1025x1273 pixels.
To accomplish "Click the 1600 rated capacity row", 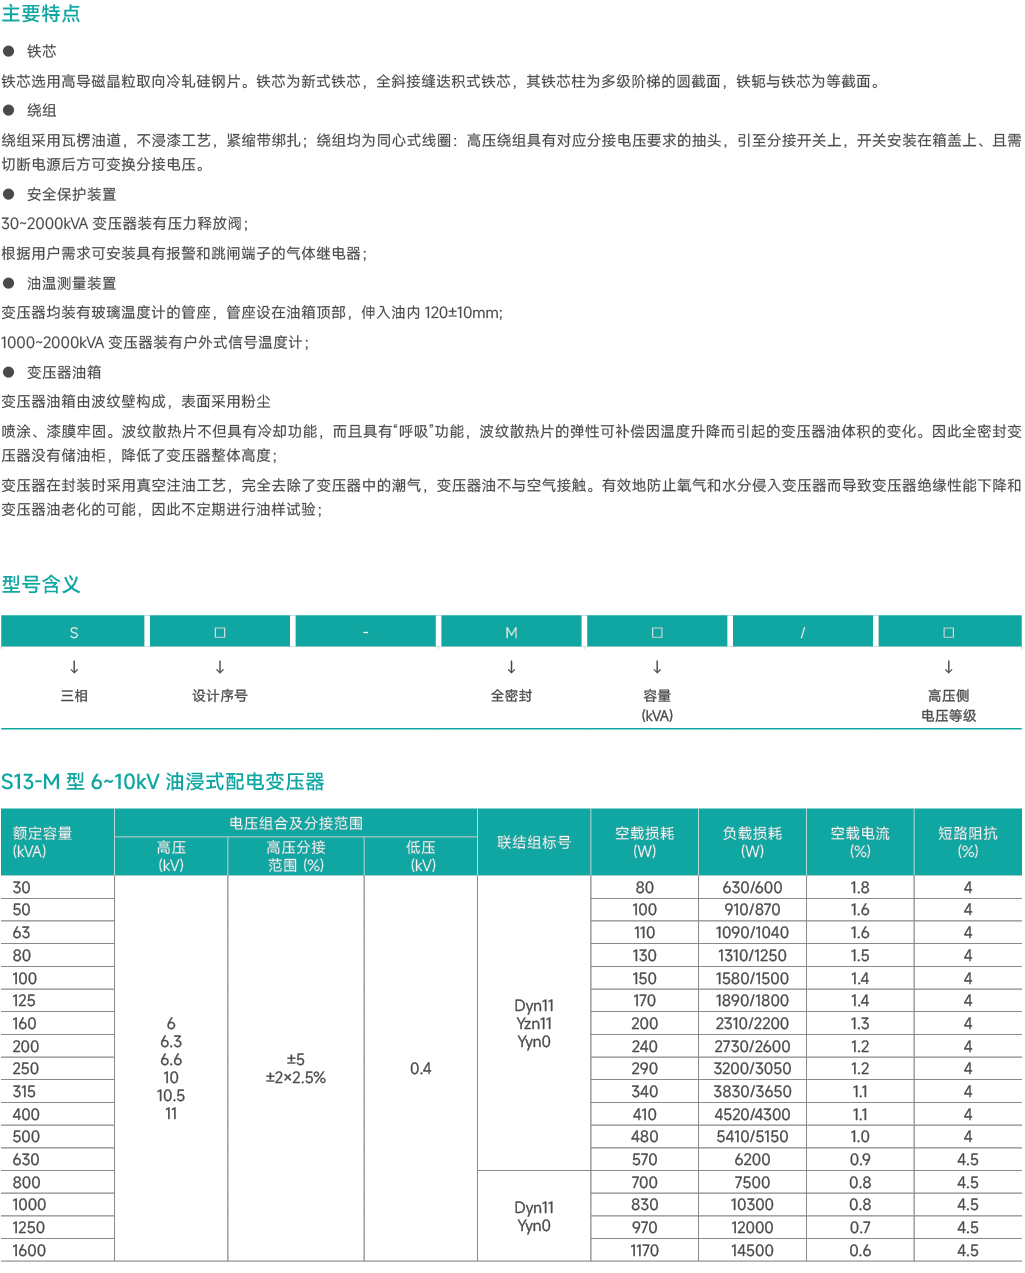I will 29,1250.
